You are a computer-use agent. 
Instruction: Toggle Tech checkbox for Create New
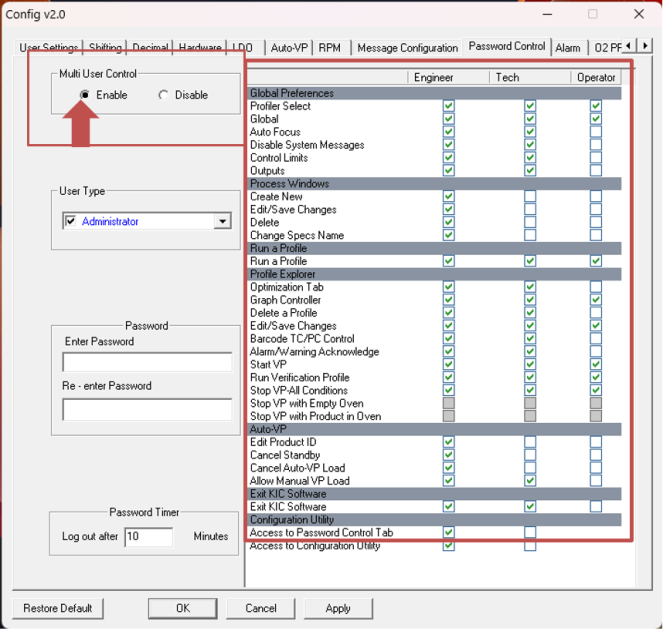click(530, 197)
